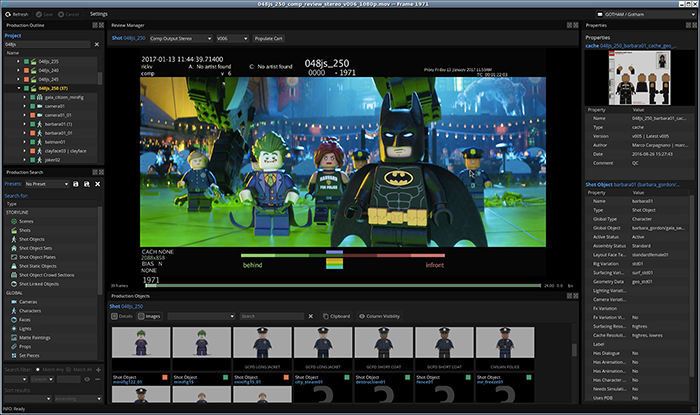Image resolution: width=700 pixels, height=415 pixels.
Task: Select Match Any radio button
Action: tap(38, 369)
